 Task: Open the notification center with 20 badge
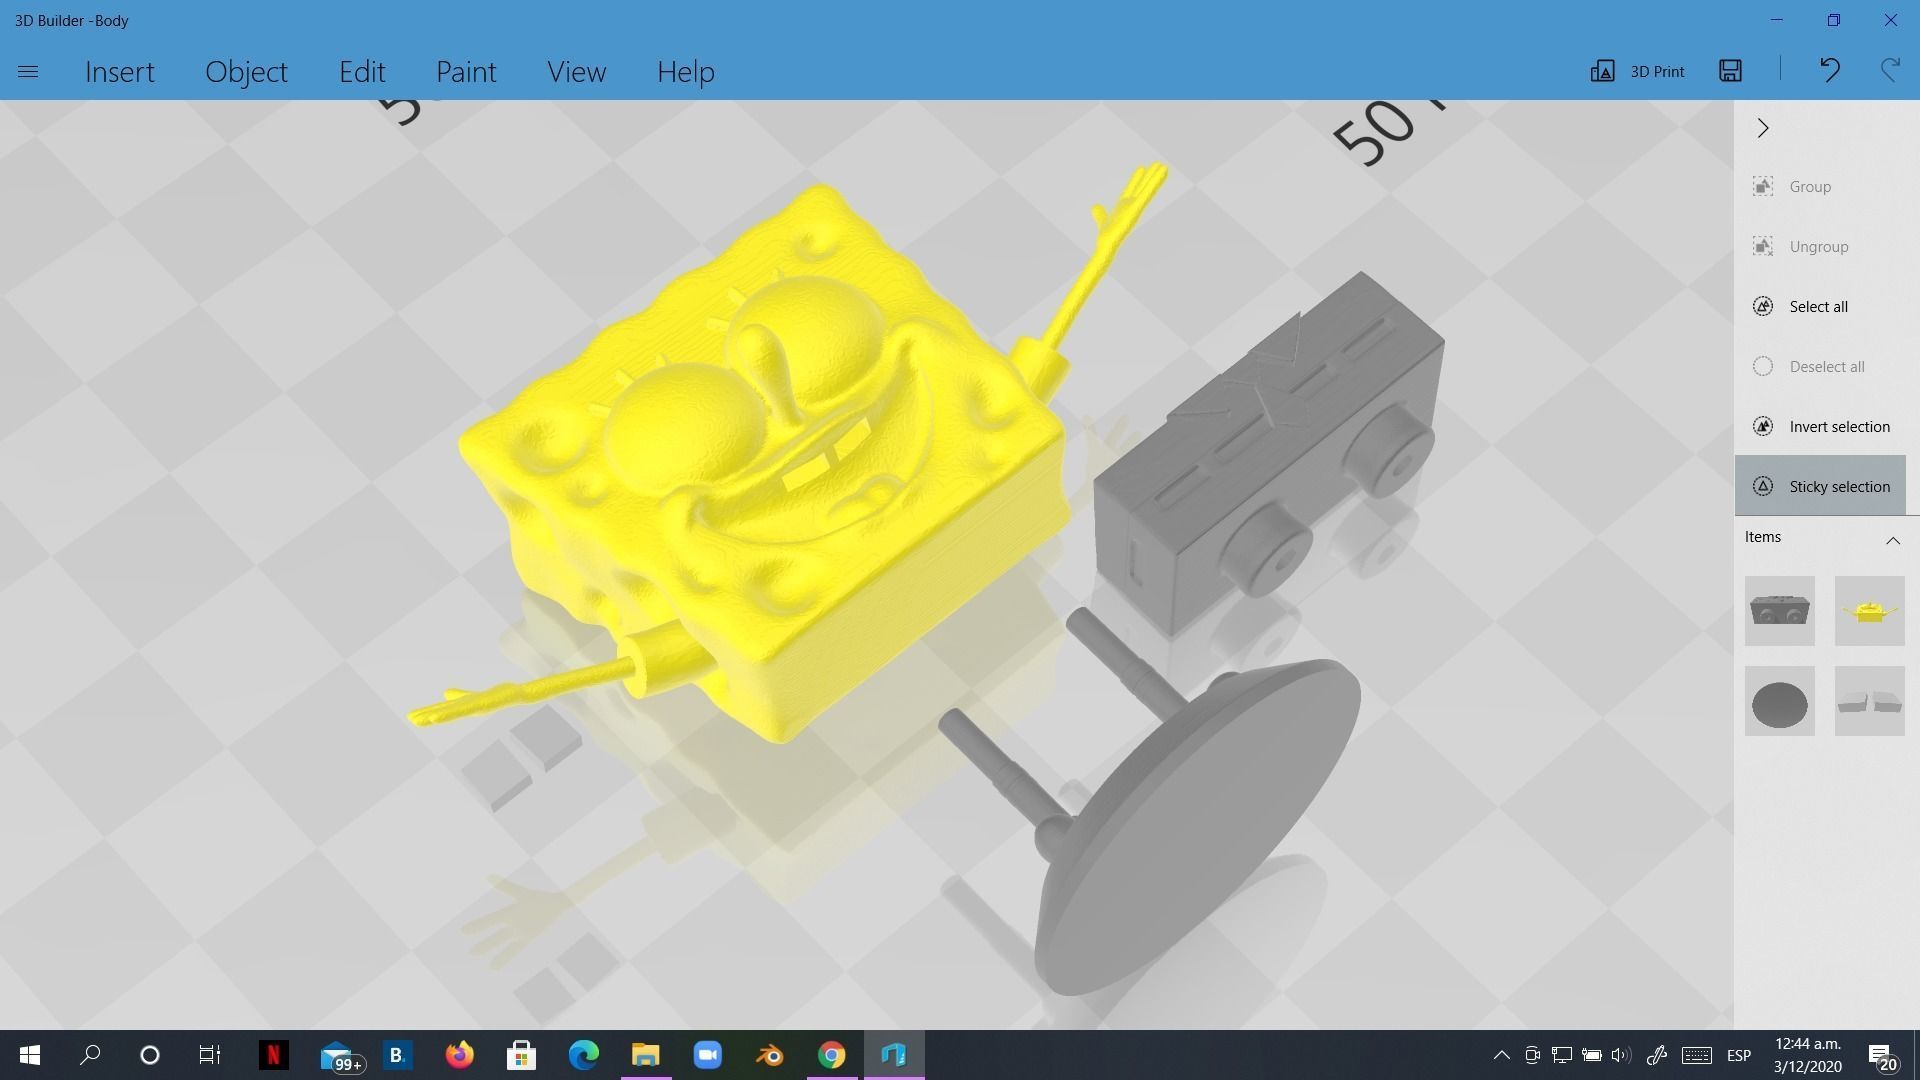pyautogui.click(x=1882, y=1056)
